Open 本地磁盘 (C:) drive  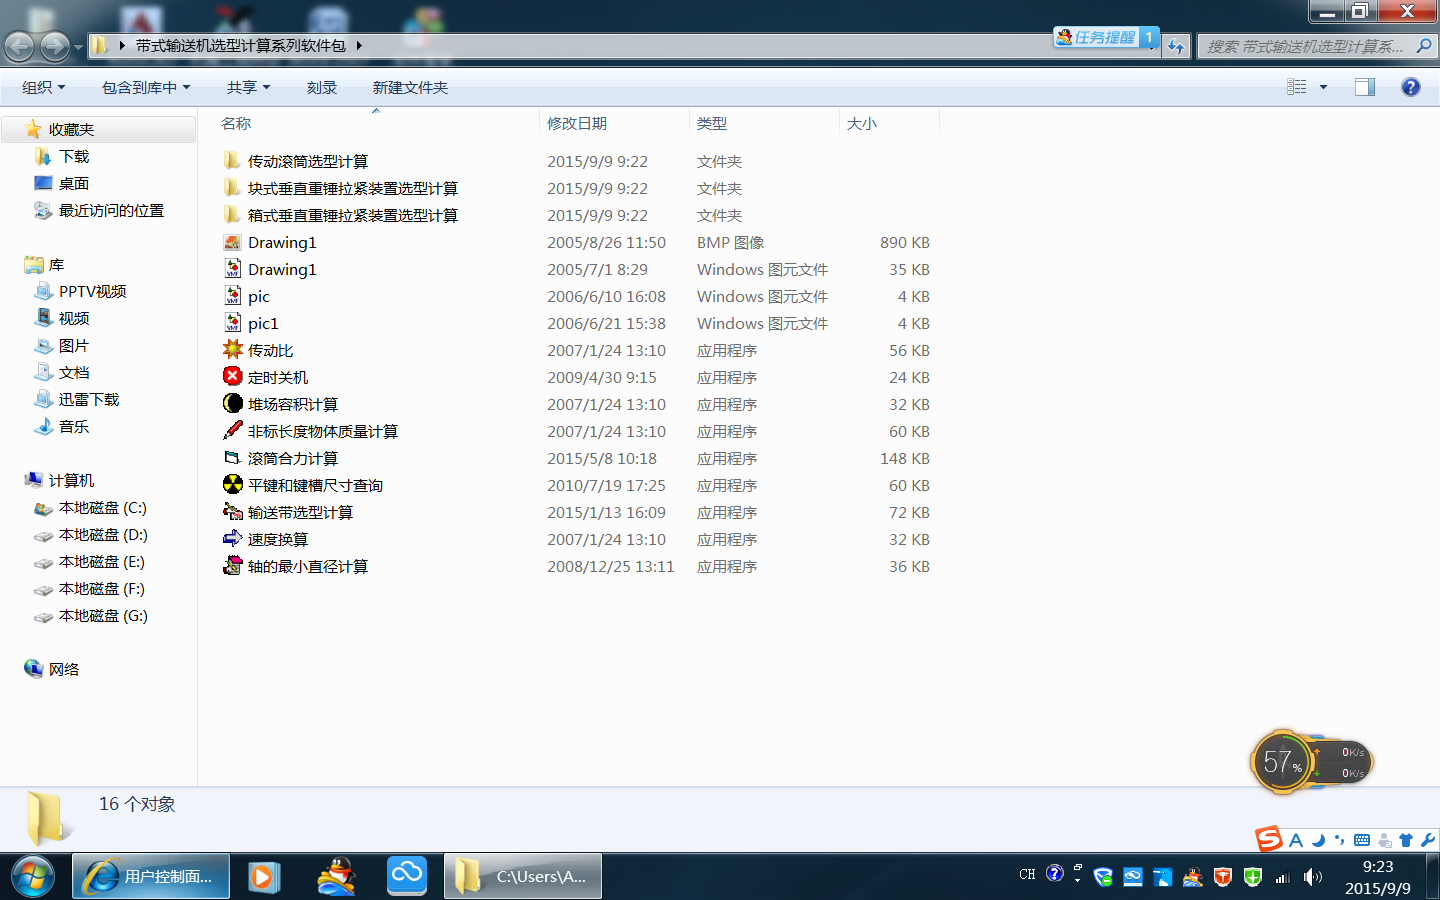(103, 507)
